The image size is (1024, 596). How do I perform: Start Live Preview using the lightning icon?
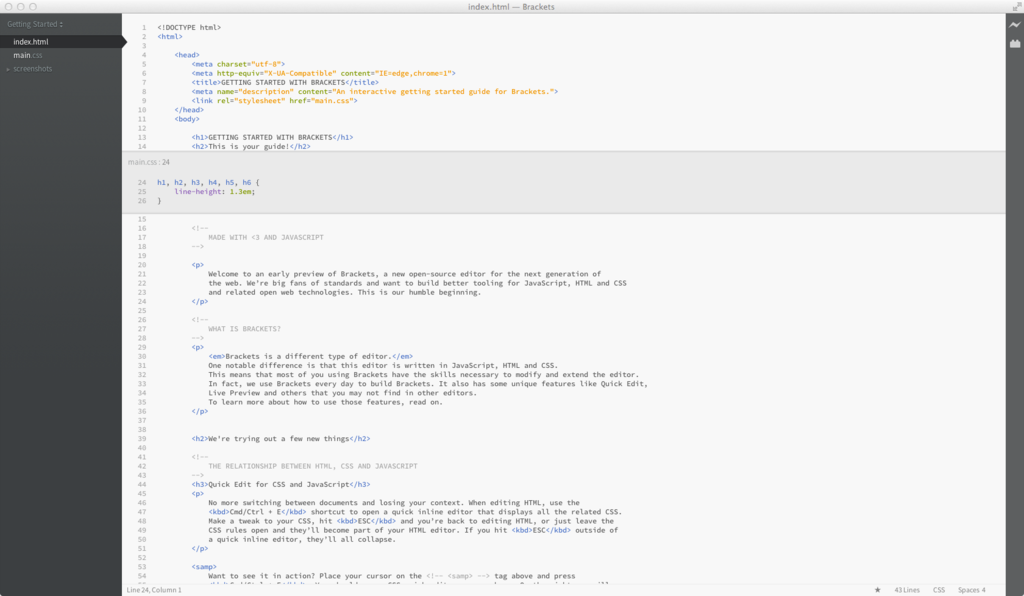point(1014,25)
